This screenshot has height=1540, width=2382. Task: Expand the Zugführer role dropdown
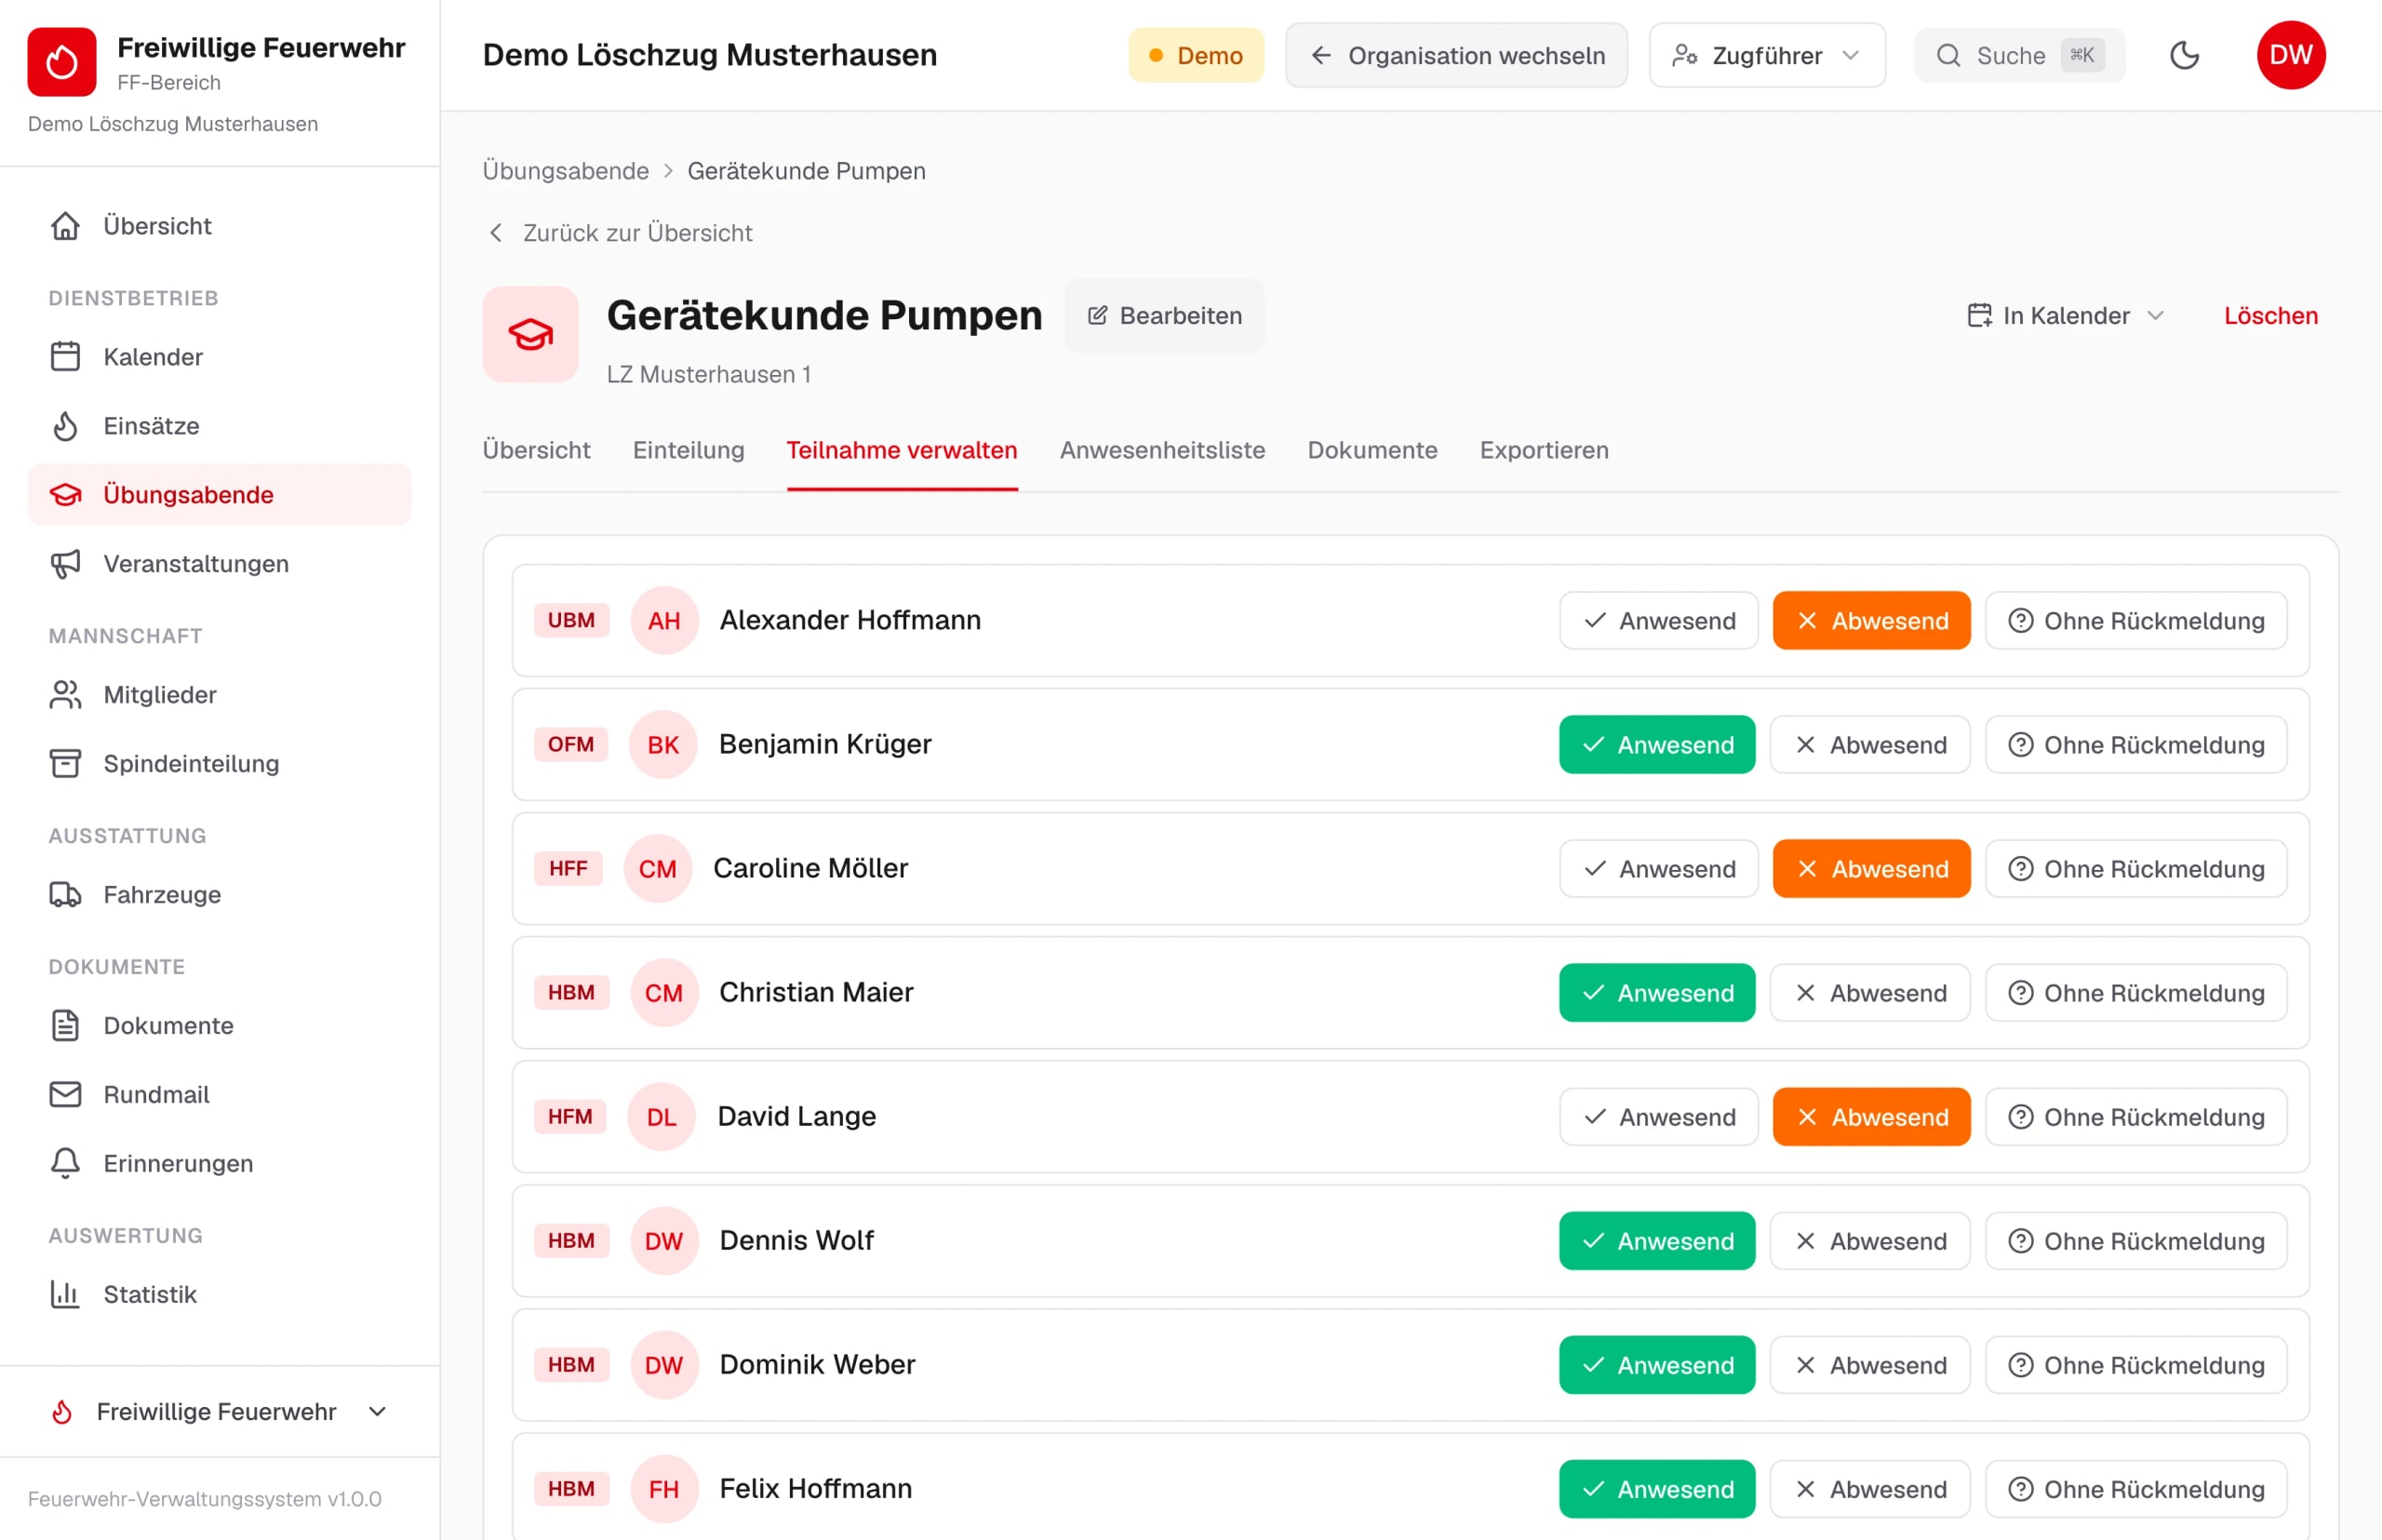(1767, 55)
